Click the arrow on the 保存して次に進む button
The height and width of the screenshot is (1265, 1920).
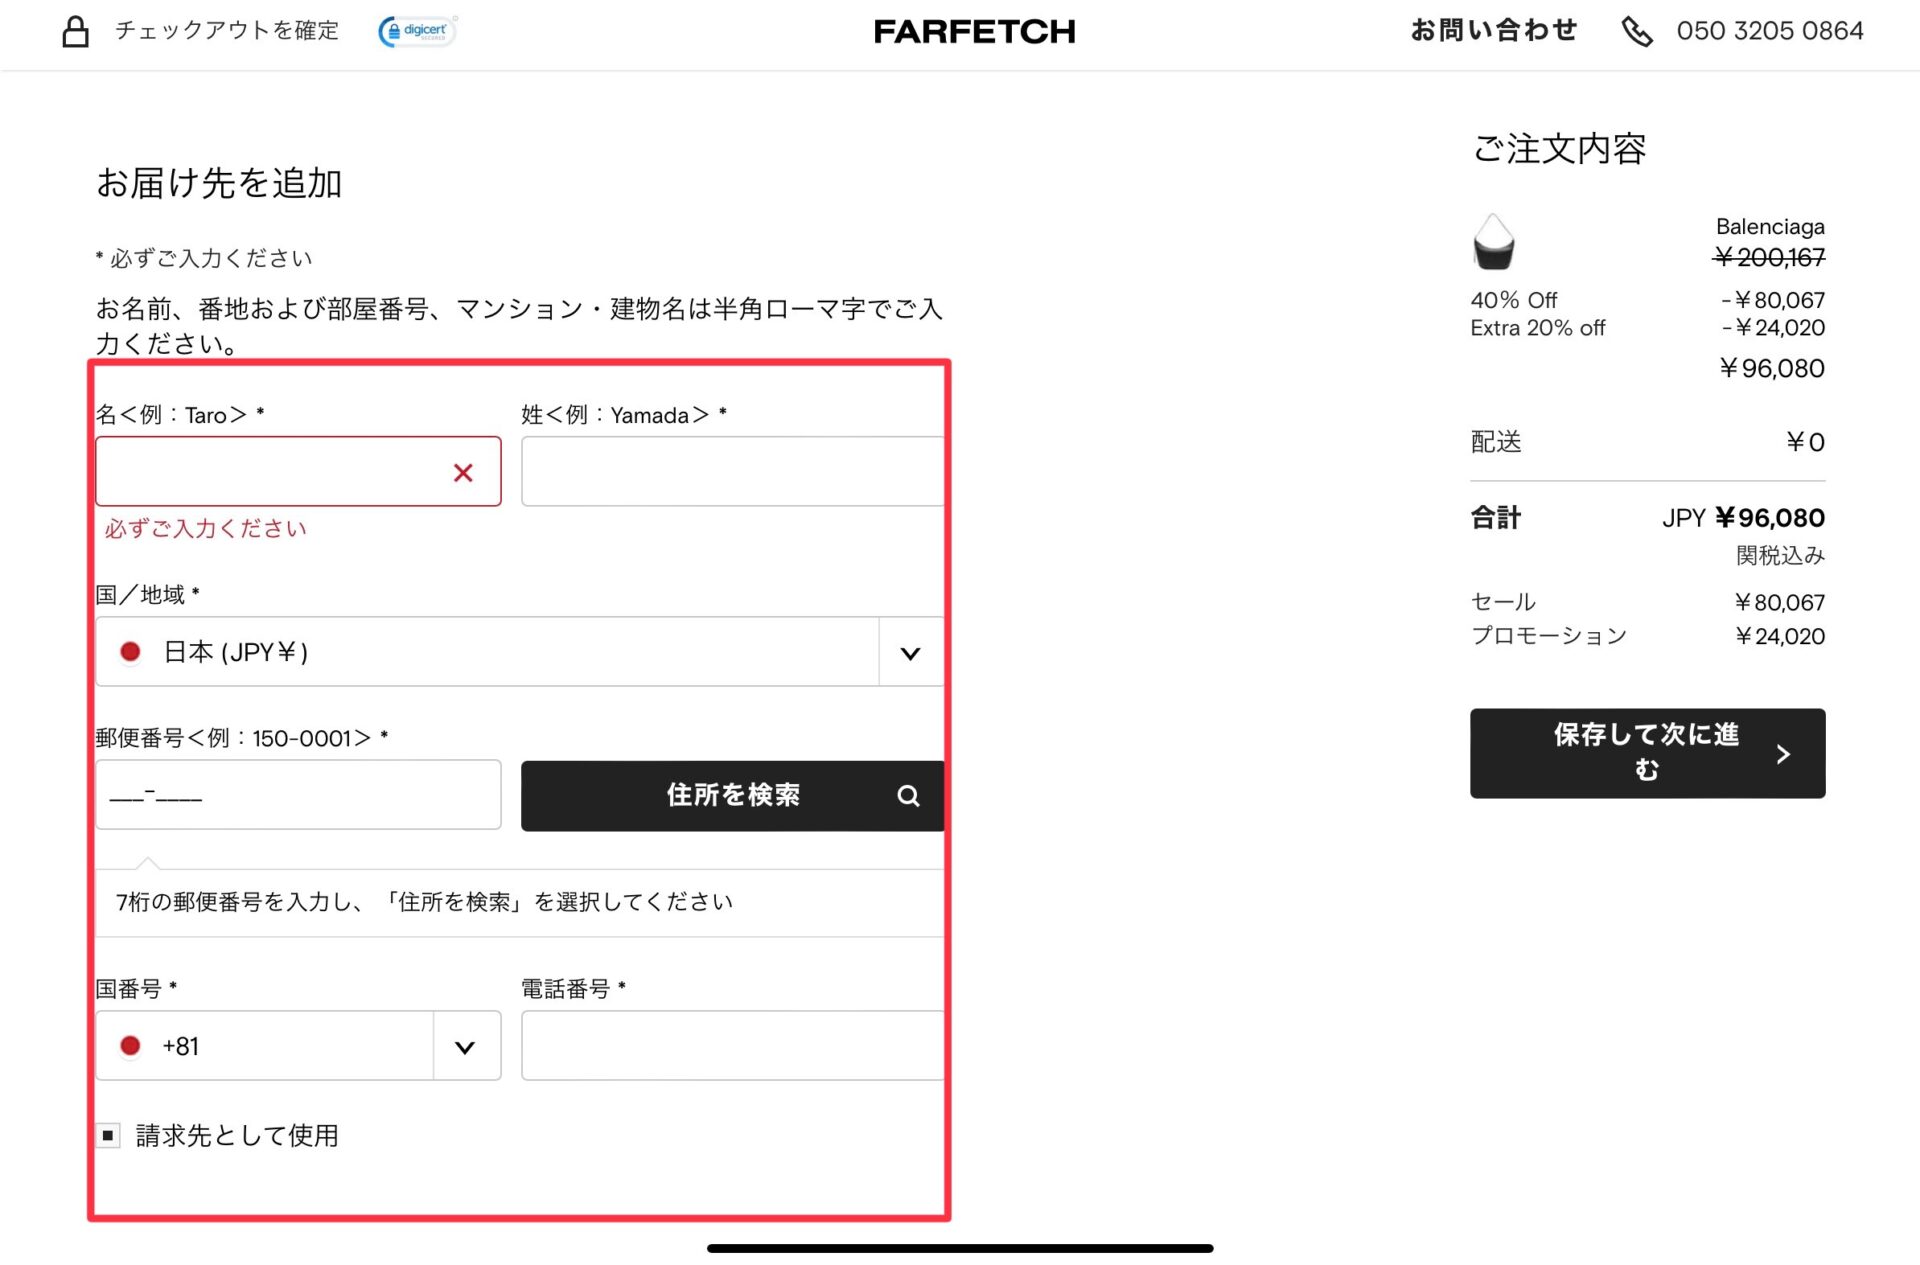pos(1783,754)
